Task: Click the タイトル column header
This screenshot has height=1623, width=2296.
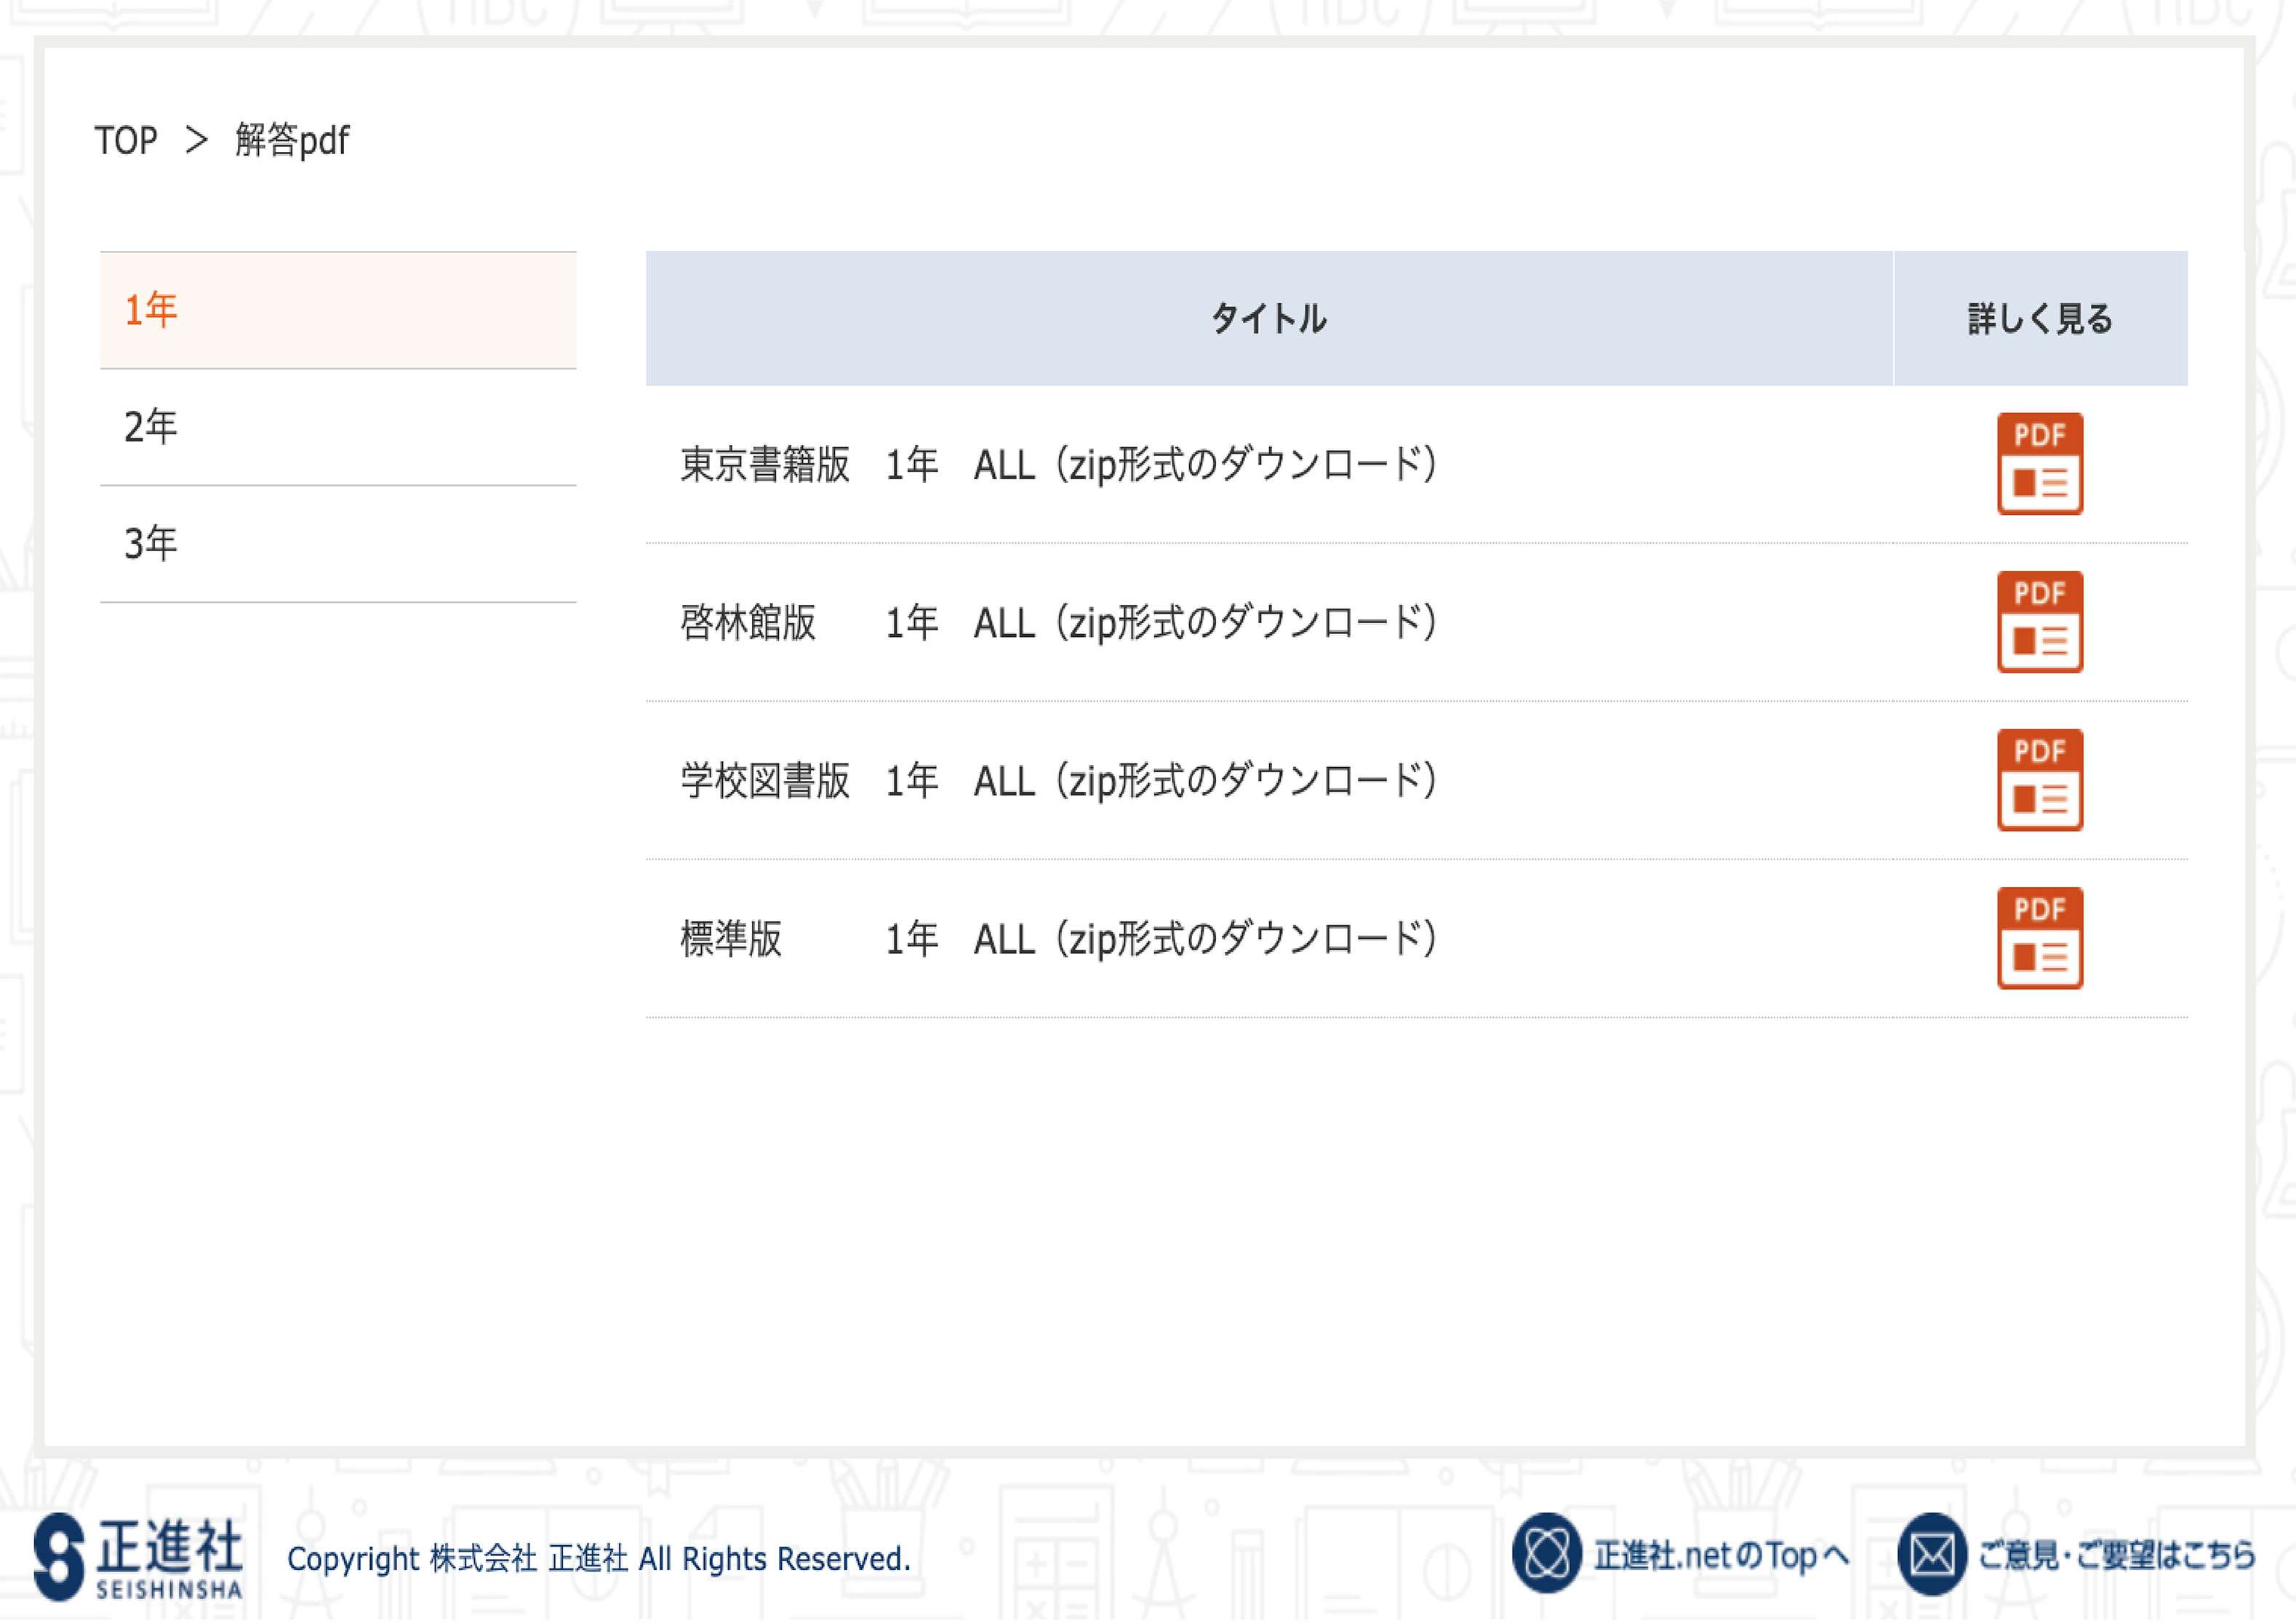Action: click(1268, 319)
